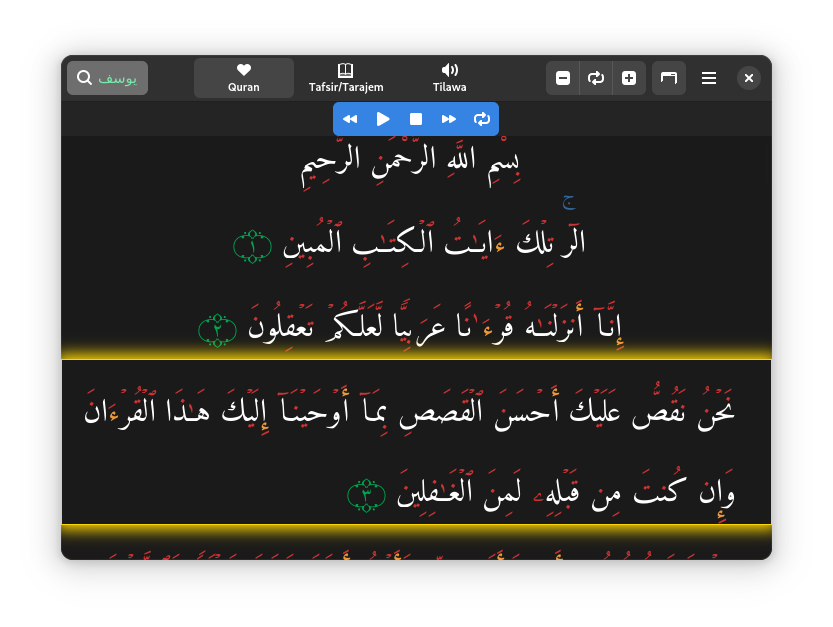Open the Tafsir/Tarajem tab
The height and width of the screenshot is (627, 833).
click(x=346, y=78)
